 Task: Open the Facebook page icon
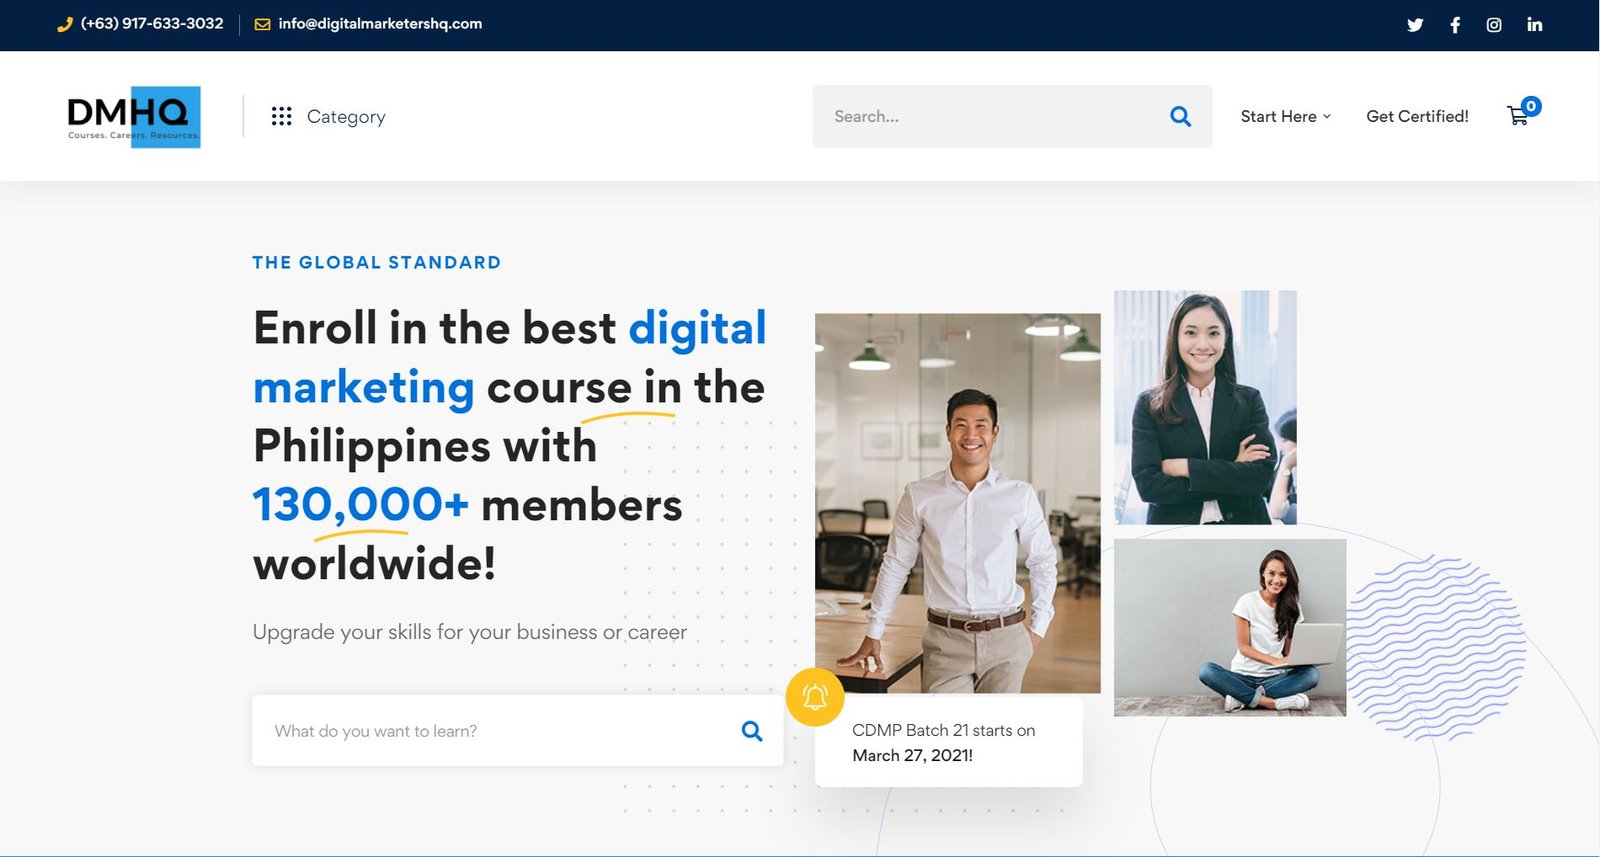point(1455,25)
